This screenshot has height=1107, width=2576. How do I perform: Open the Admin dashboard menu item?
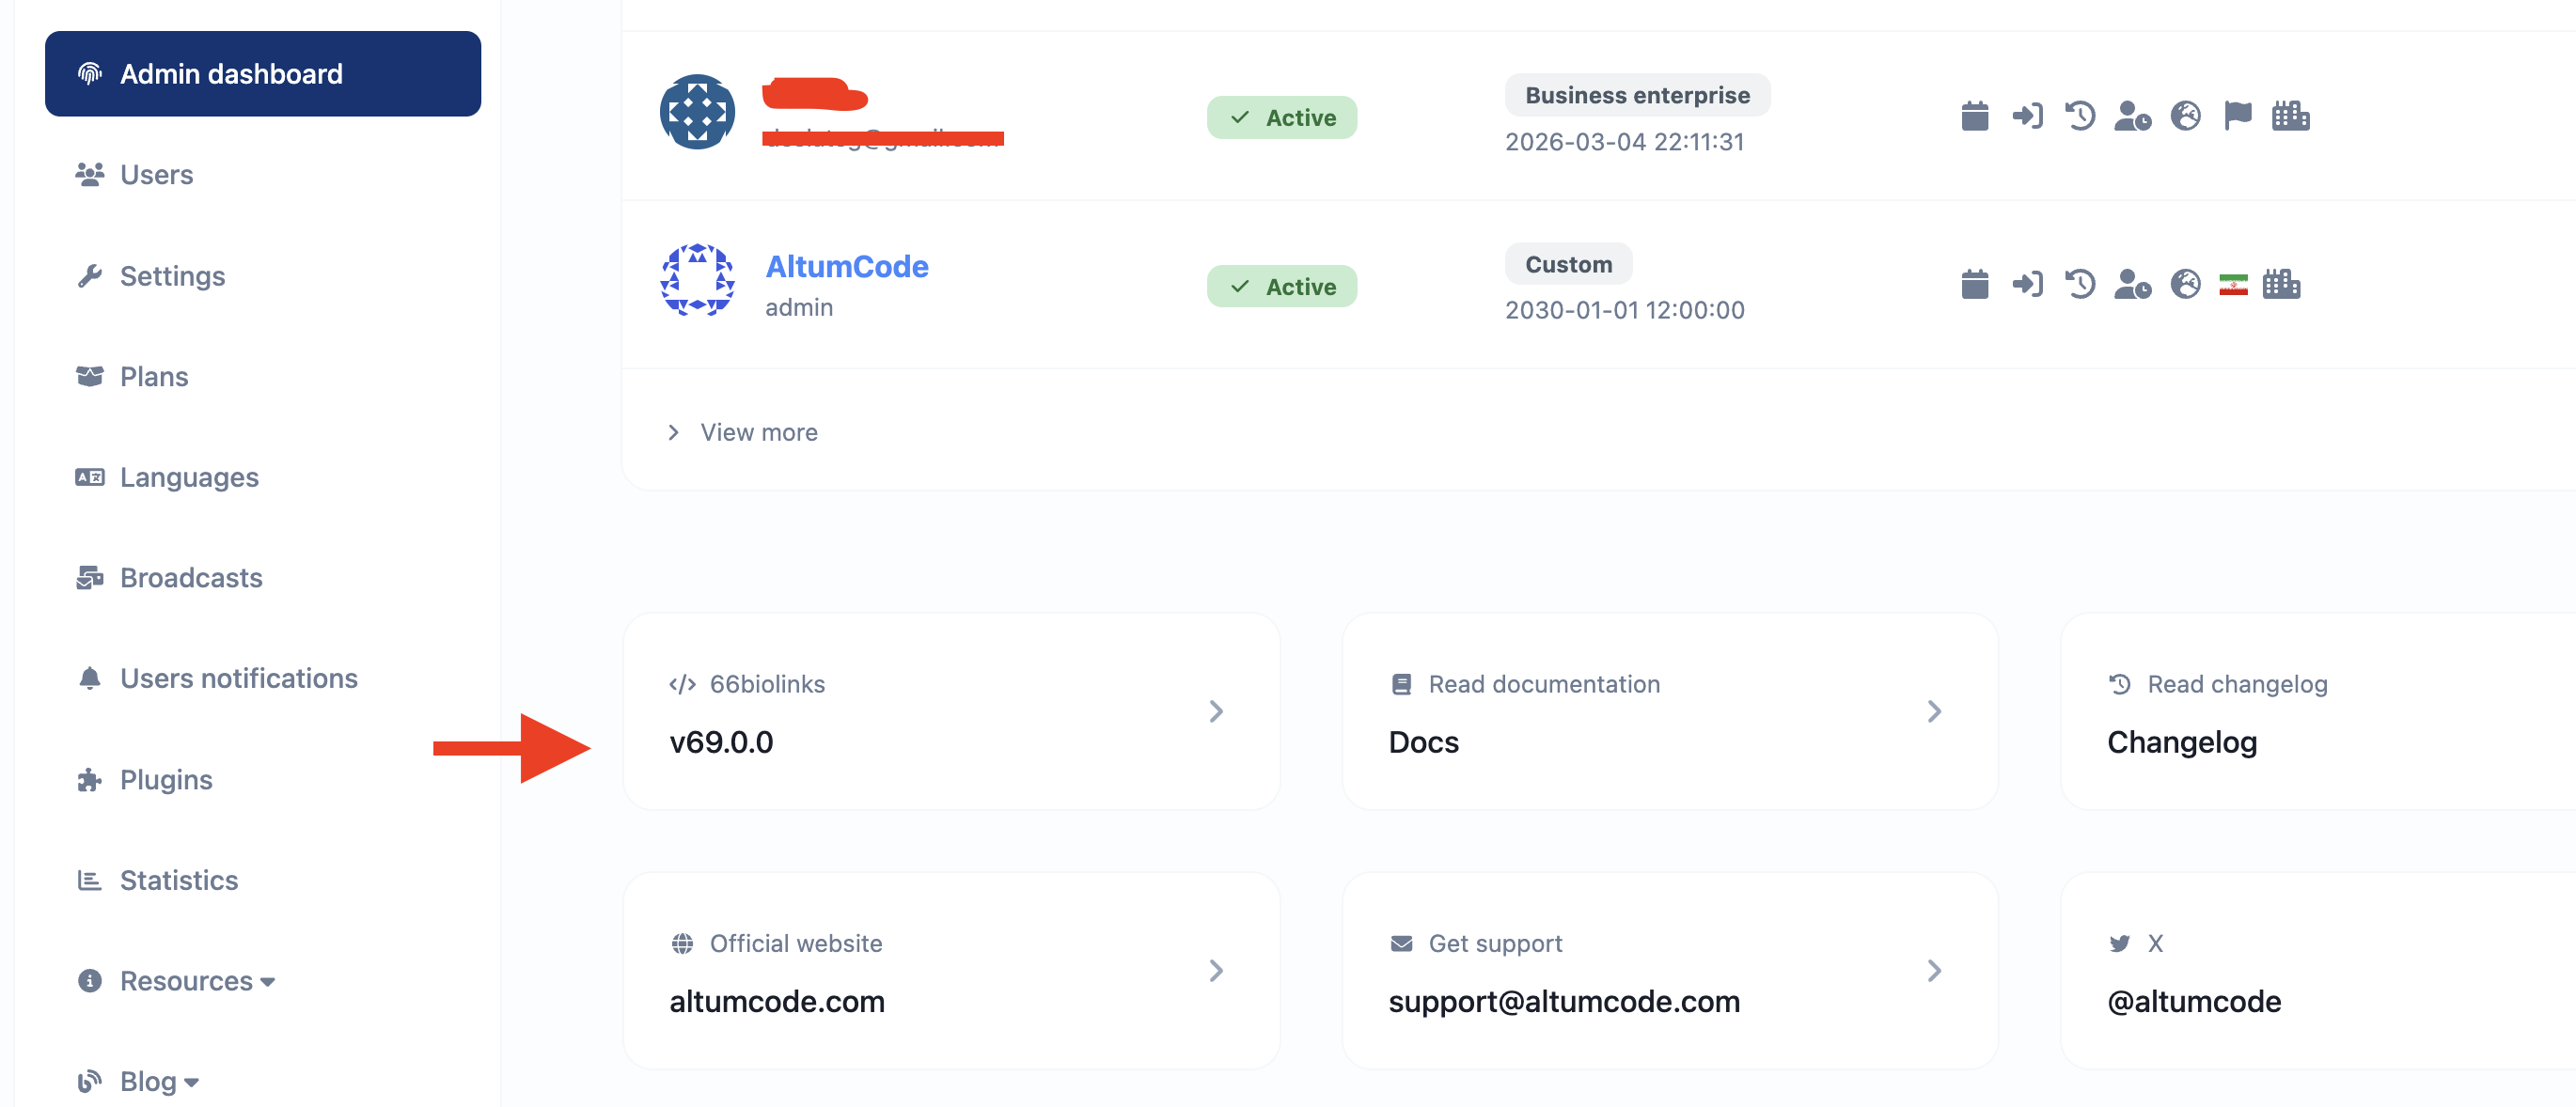[x=263, y=74]
